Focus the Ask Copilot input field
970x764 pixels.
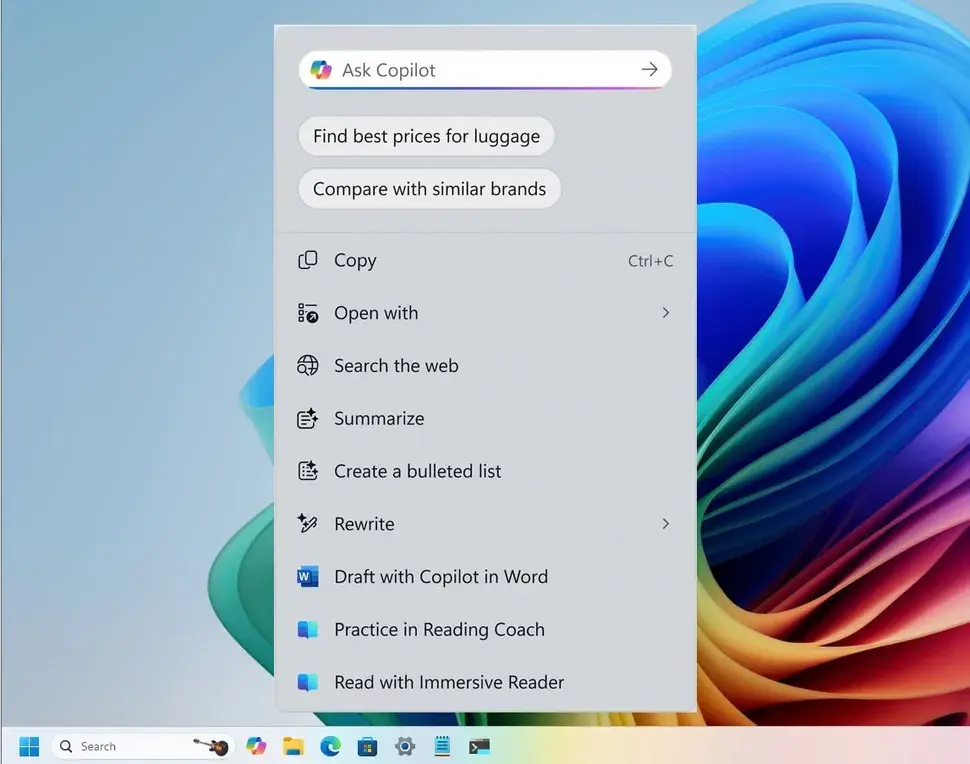click(485, 70)
